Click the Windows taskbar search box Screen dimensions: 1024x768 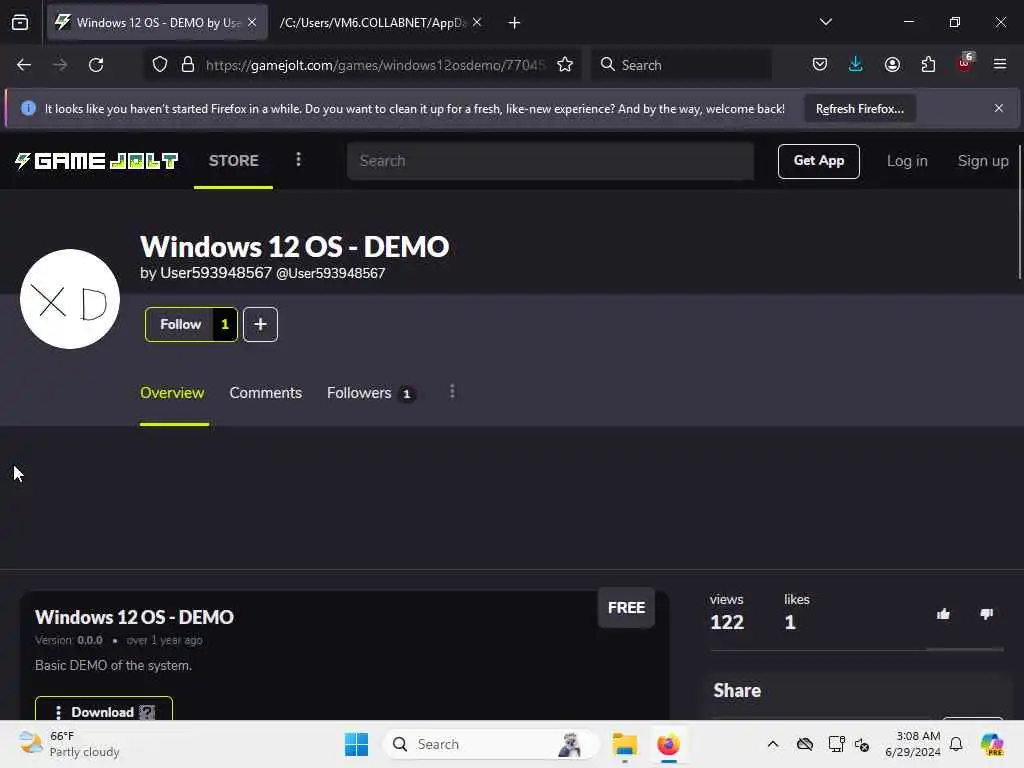(490, 744)
